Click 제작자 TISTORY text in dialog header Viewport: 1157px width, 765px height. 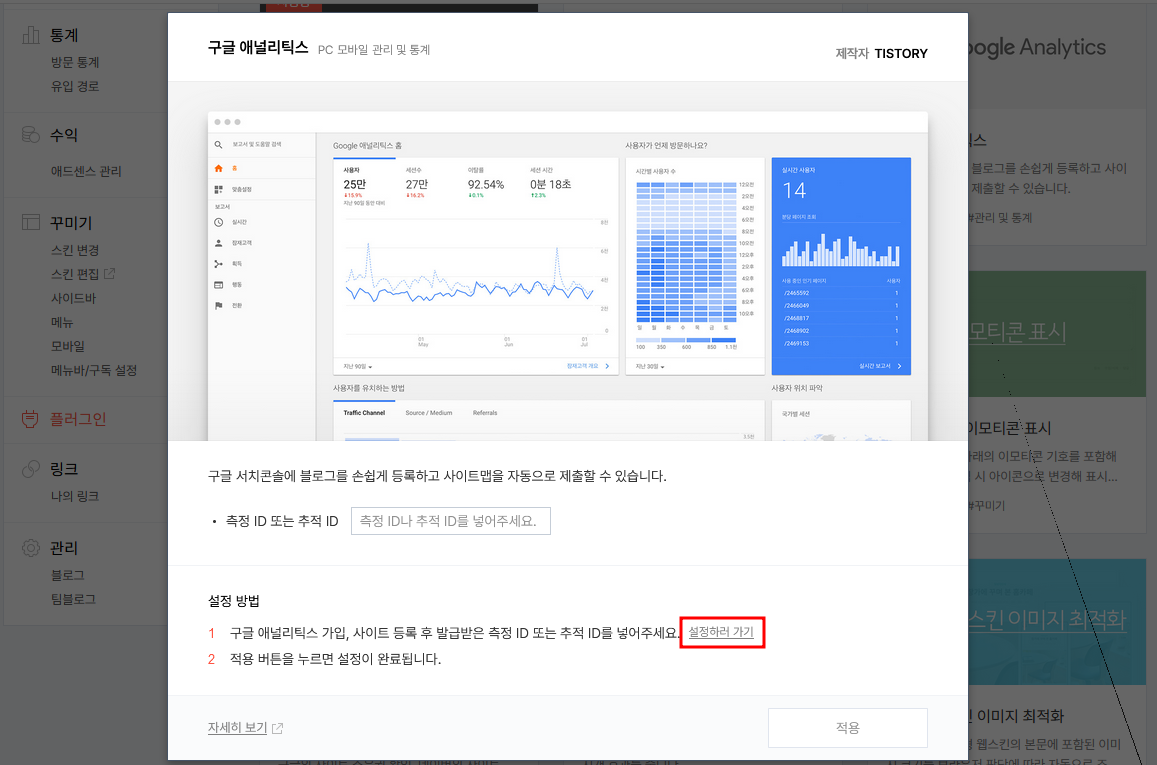pyautogui.click(x=881, y=53)
